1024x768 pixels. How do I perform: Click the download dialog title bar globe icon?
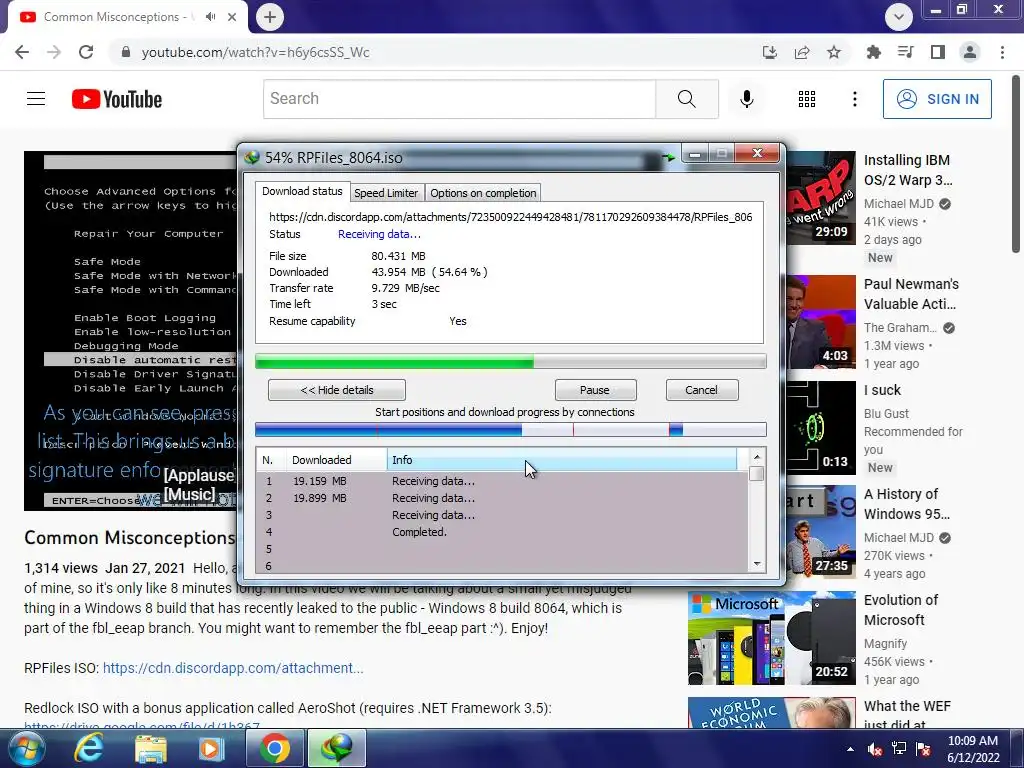(x=251, y=157)
